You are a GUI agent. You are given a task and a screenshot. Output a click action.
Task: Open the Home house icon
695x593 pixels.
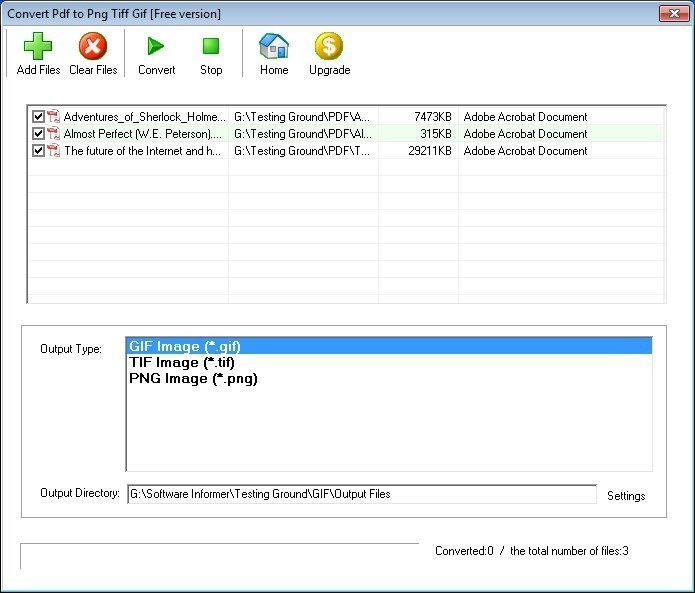click(x=274, y=47)
